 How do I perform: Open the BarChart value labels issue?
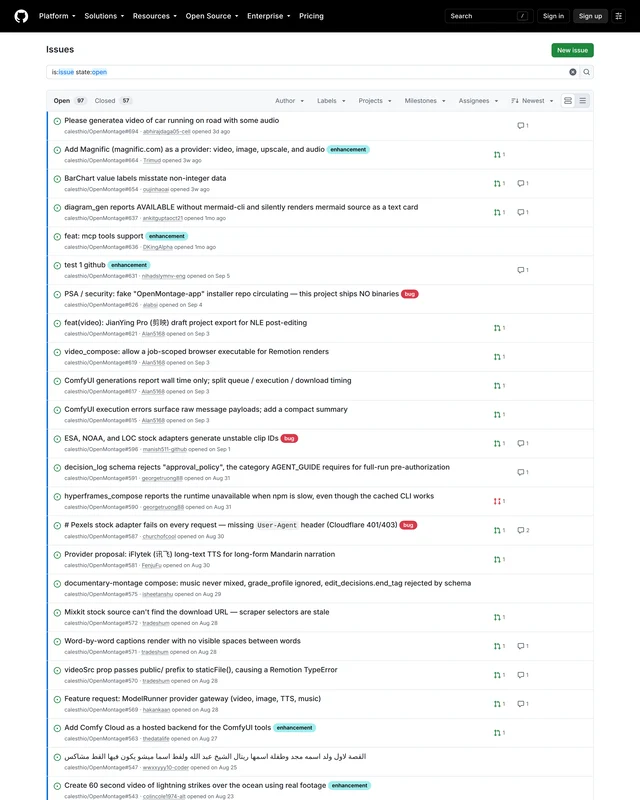[x=145, y=178]
